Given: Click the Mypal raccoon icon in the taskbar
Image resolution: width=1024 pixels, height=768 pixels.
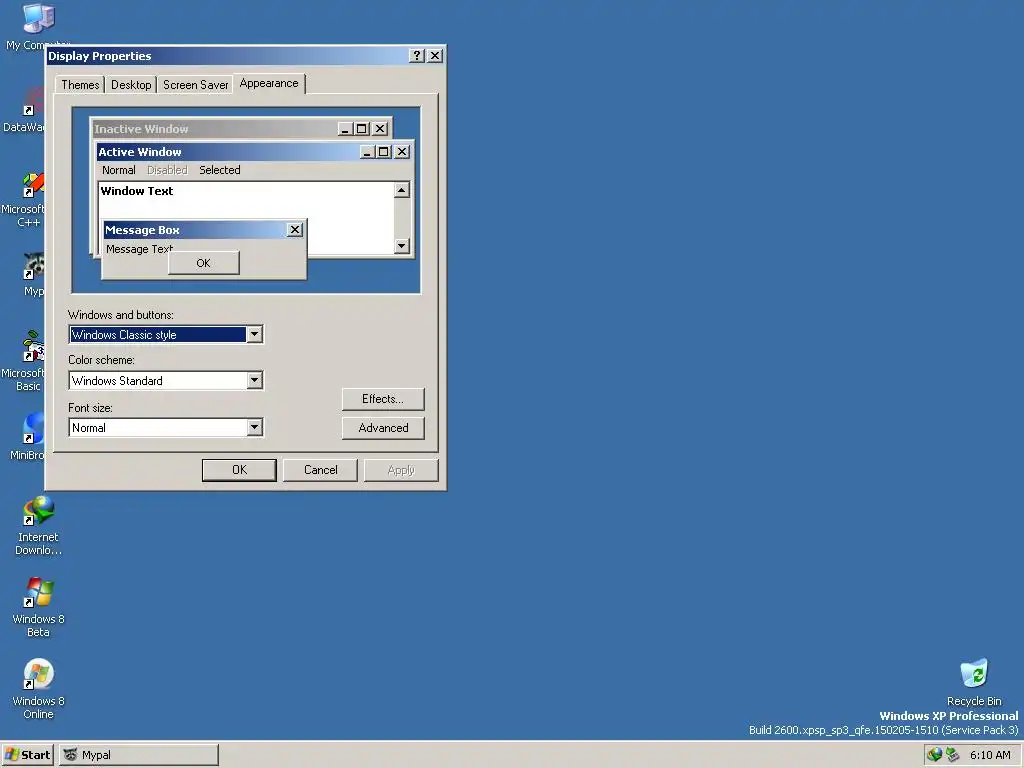Looking at the screenshot, I should (70, 754).
